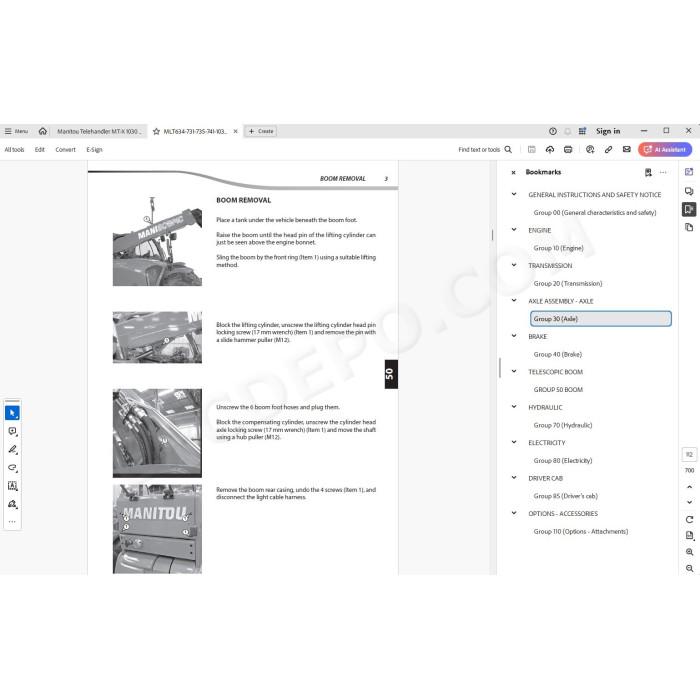Open the help question mark icon

[x=553, y=131]
